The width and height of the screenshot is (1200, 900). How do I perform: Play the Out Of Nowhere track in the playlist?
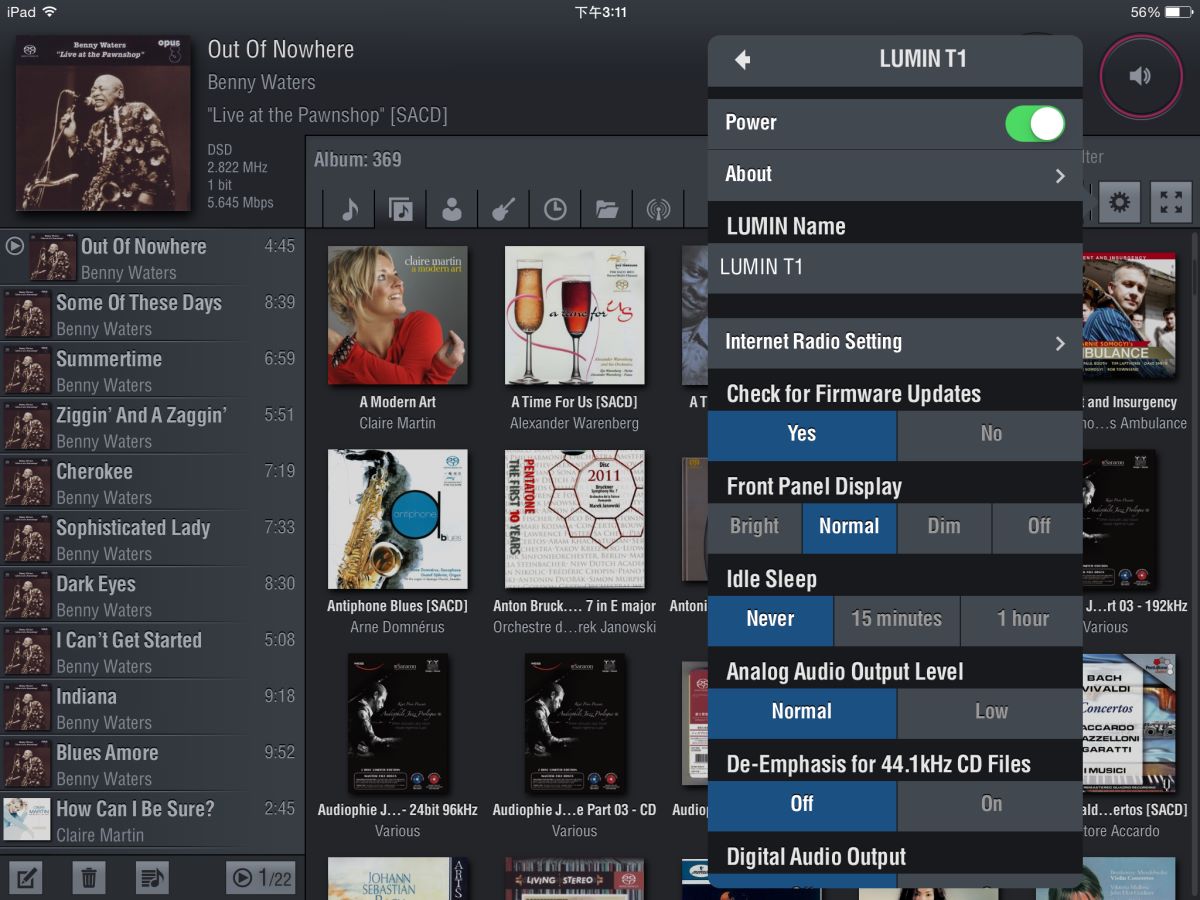point(152,257)
